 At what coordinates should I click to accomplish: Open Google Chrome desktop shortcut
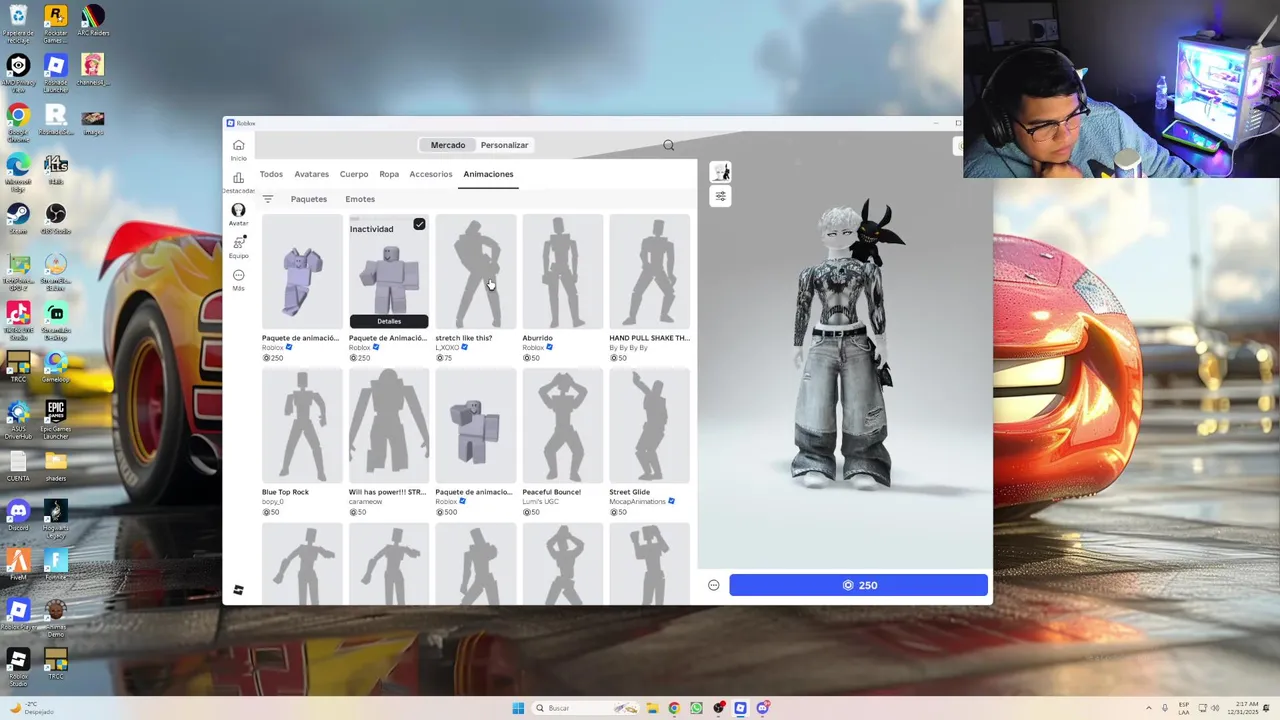click(18, 123)
